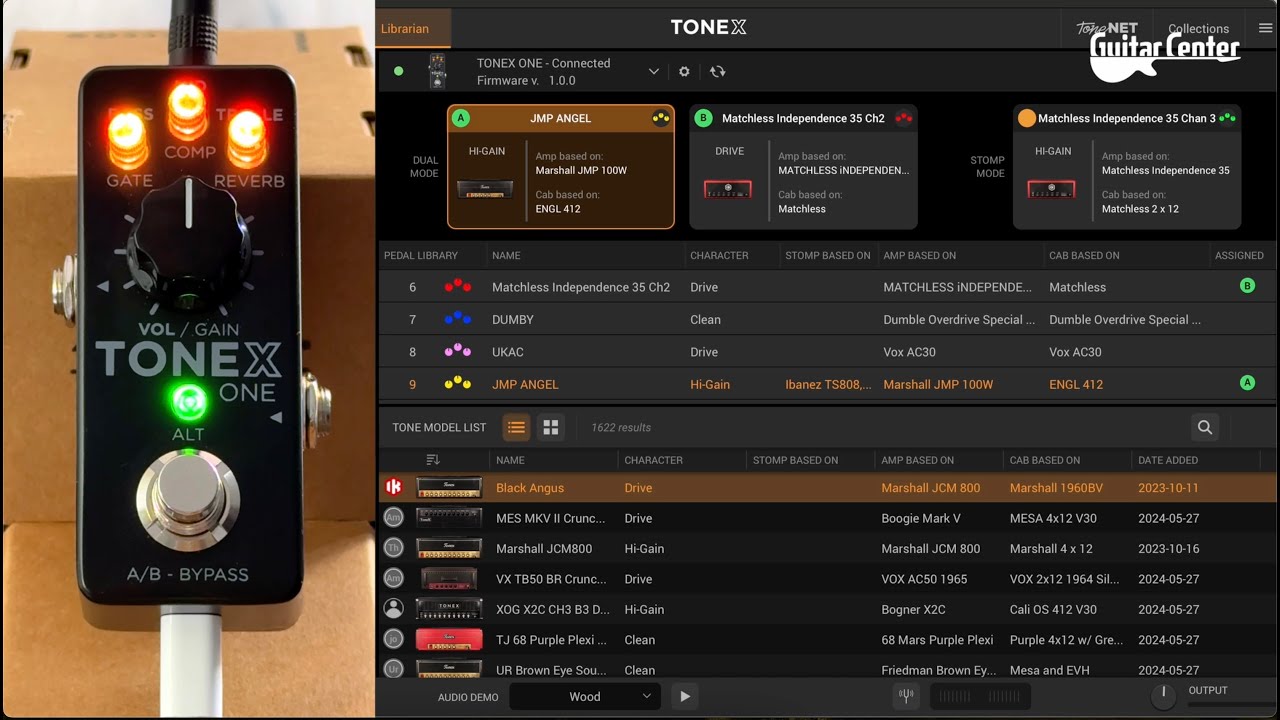Switch to grid view icon
The height and width of the screenshot is (720, 1280).
550,427
